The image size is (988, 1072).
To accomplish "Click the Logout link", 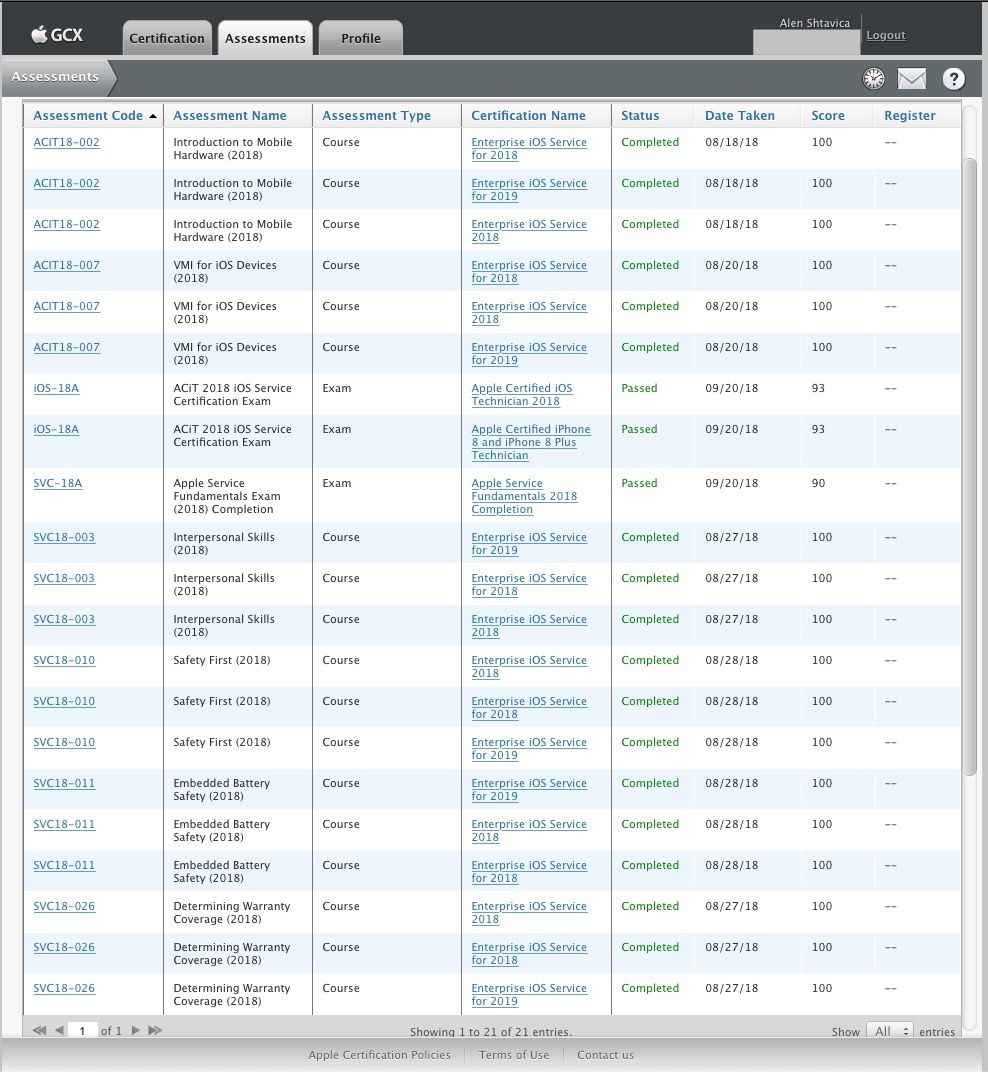I will [x=885, y=36].
